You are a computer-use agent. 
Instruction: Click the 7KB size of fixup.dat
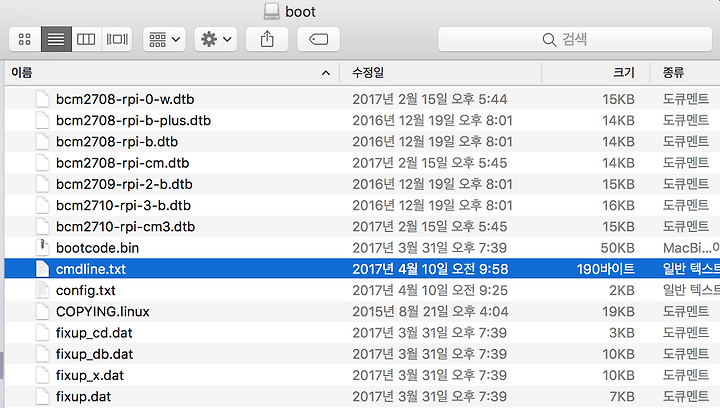622,397
